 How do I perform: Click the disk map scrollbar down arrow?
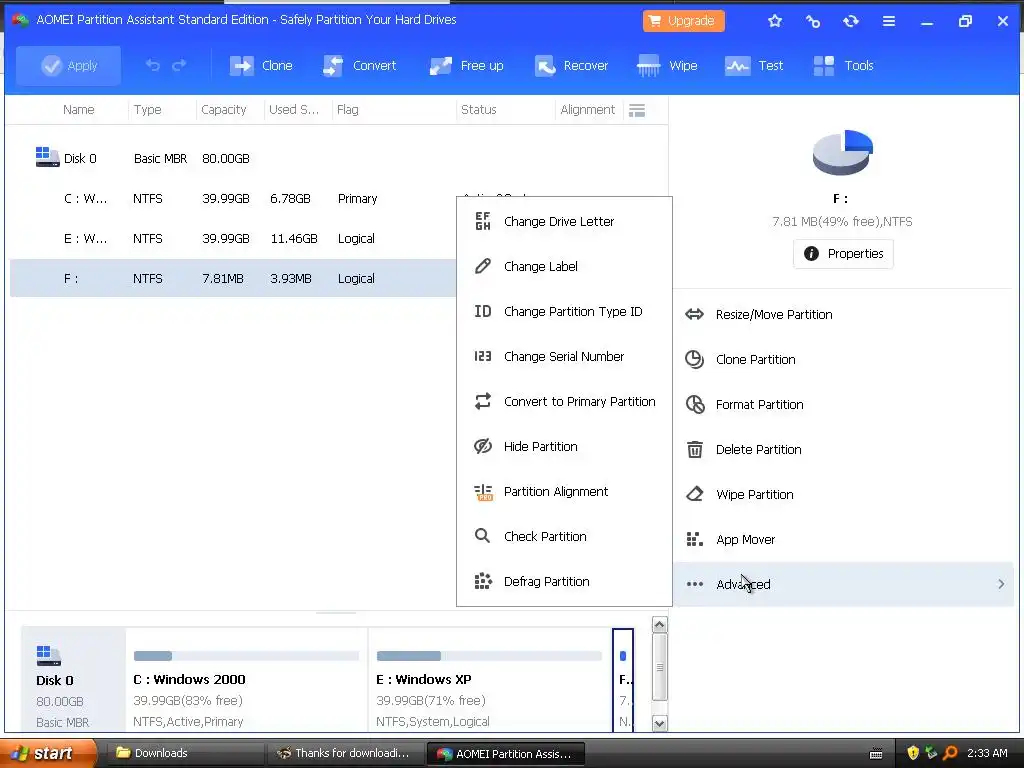pos(660,723)
